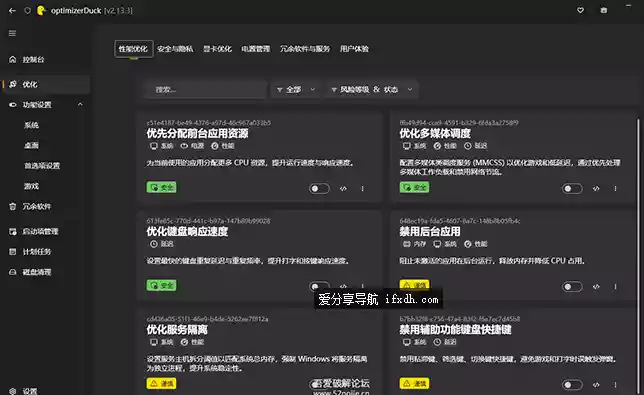The width and height of the screenshot is (644, 395).
Task: Open the 风险等级 & 状态 dropdown
Action: point(371,90)
